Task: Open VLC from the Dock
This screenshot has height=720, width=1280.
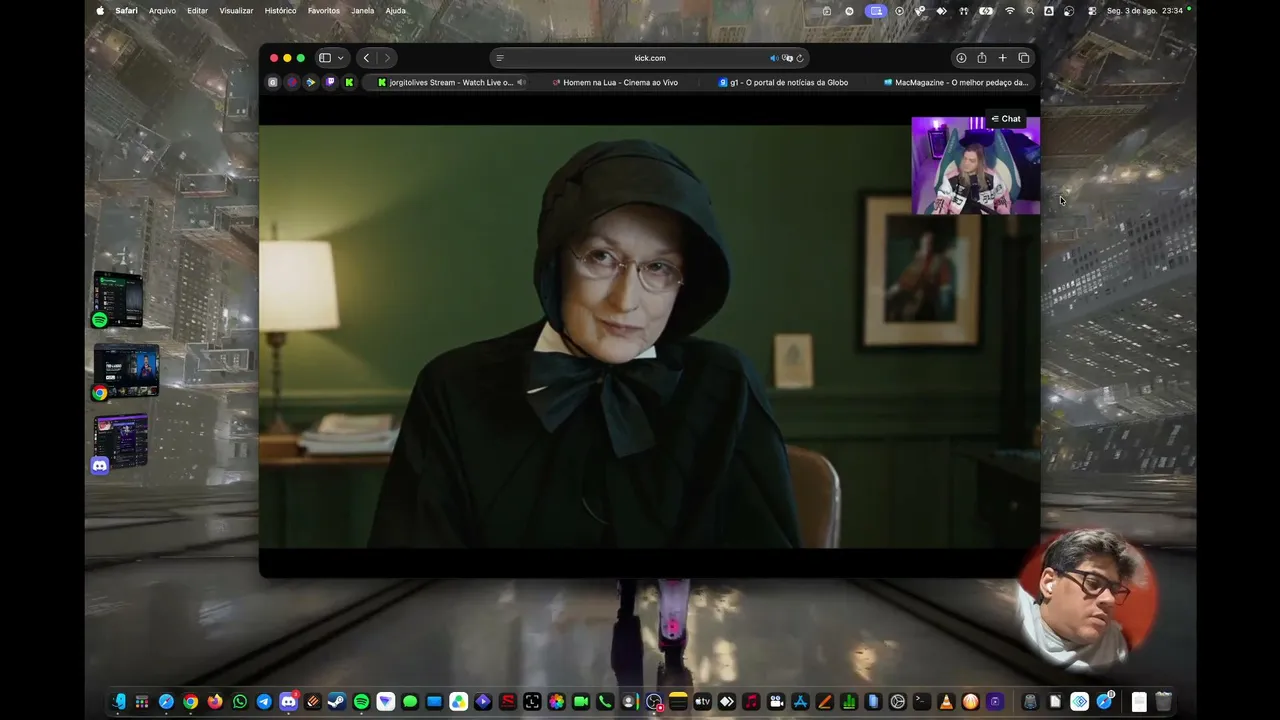Action: (x=946, y=702)
